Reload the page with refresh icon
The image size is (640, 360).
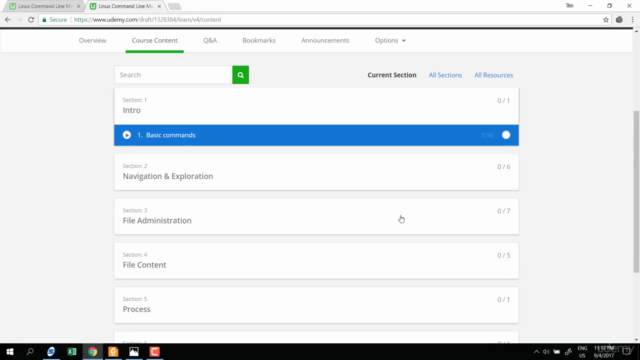(x=31, y=20)
